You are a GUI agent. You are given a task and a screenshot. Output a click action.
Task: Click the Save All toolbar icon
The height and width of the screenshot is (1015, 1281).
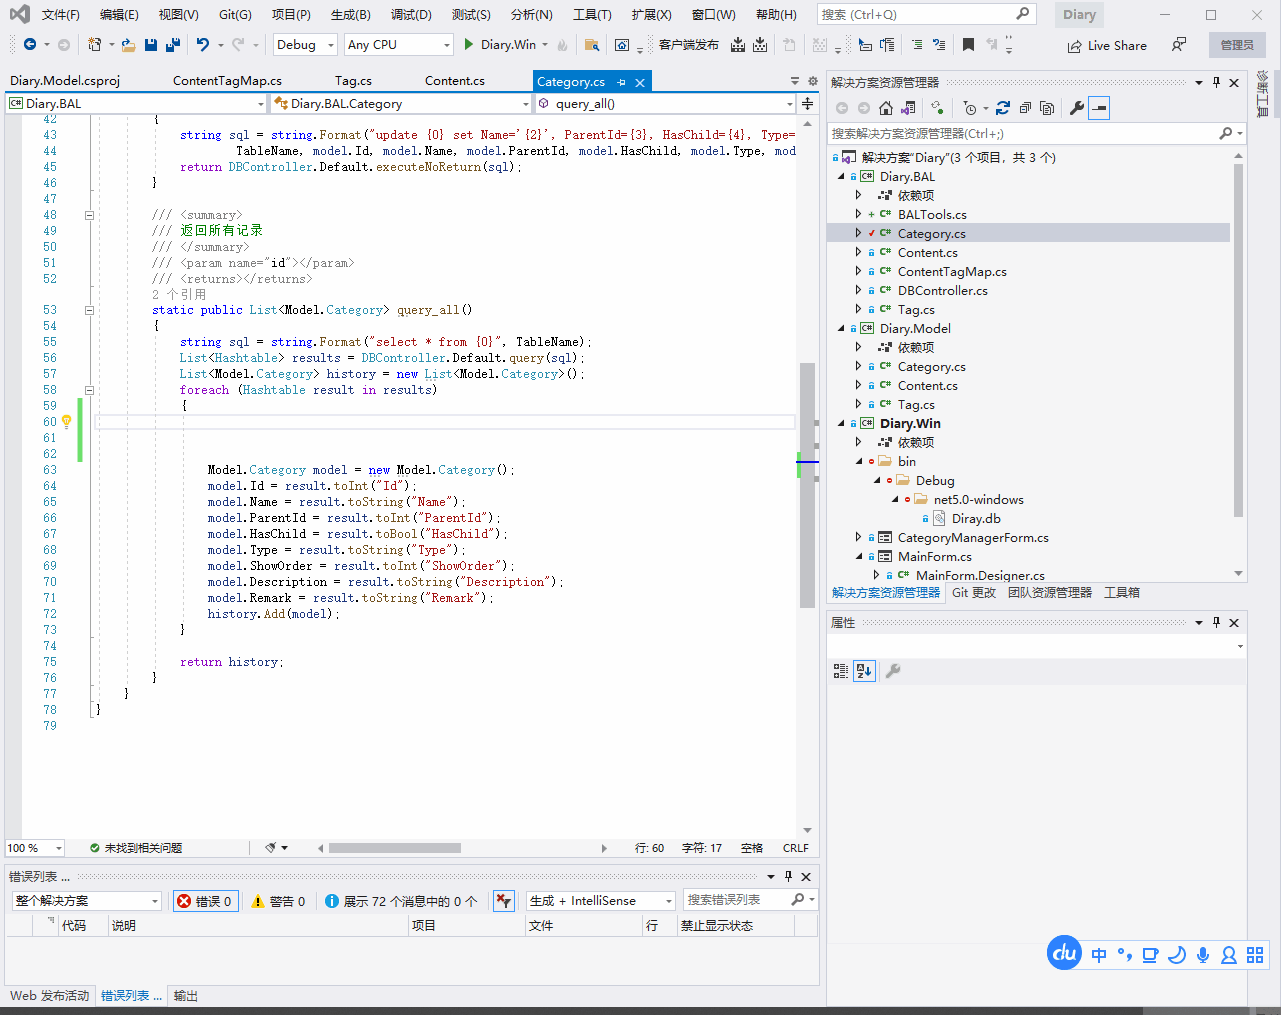(x=173, y=45)
